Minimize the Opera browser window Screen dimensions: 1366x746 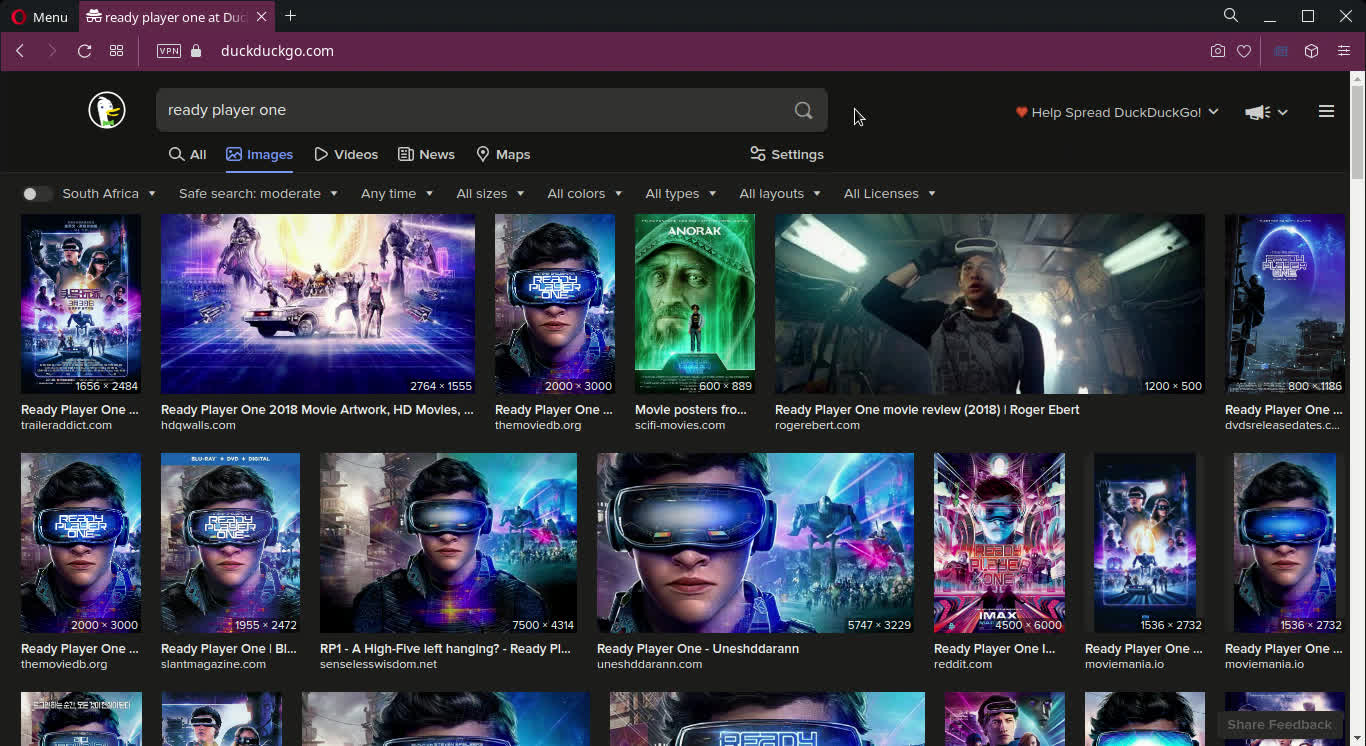tap(1270, 16)
